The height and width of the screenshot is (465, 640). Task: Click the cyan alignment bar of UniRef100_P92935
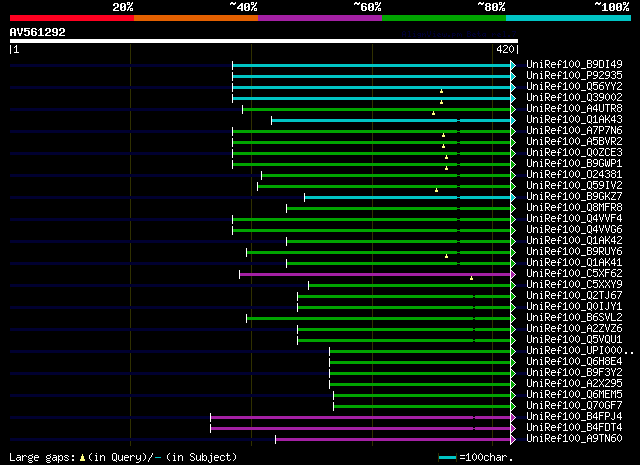[x=371, y=76]
